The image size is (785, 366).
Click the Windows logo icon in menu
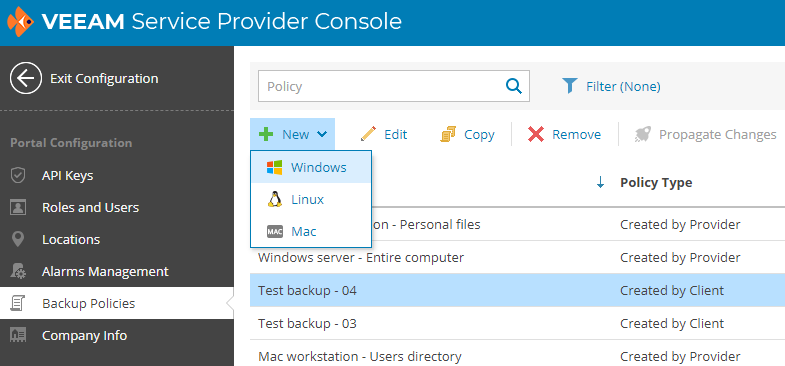coord(274,167)
